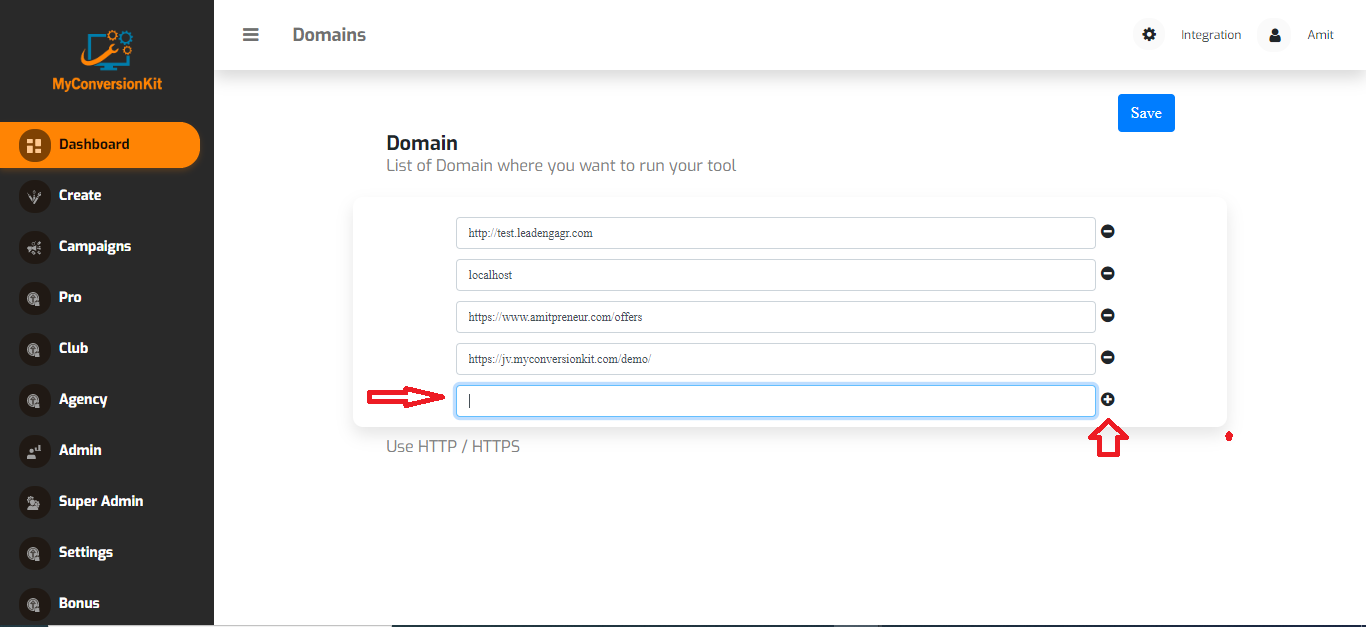Click the Amit username link
Image resolution: width=1366 pixels, height=627 pixels.
[1320, 35]
